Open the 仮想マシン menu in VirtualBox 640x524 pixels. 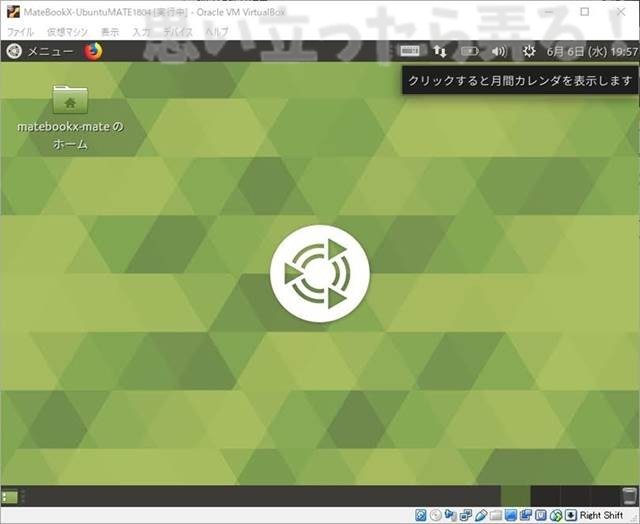point(67,32)
